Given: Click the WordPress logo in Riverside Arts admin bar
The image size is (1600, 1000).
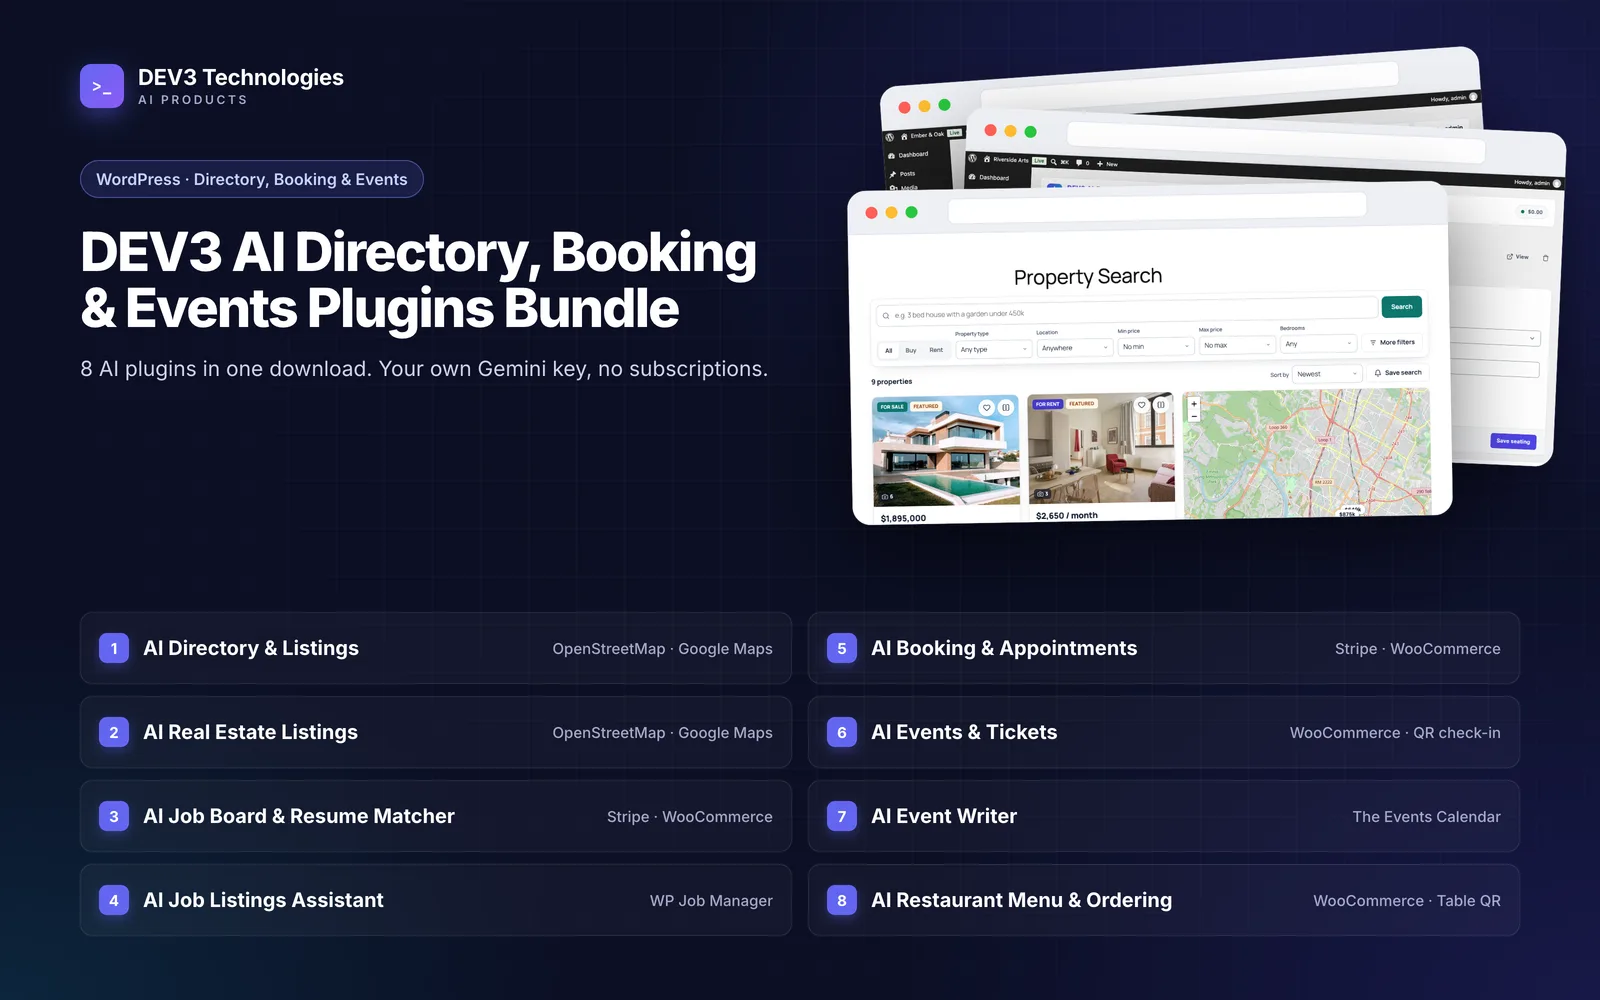Looking at the screenshot, I should coord(972,158).
